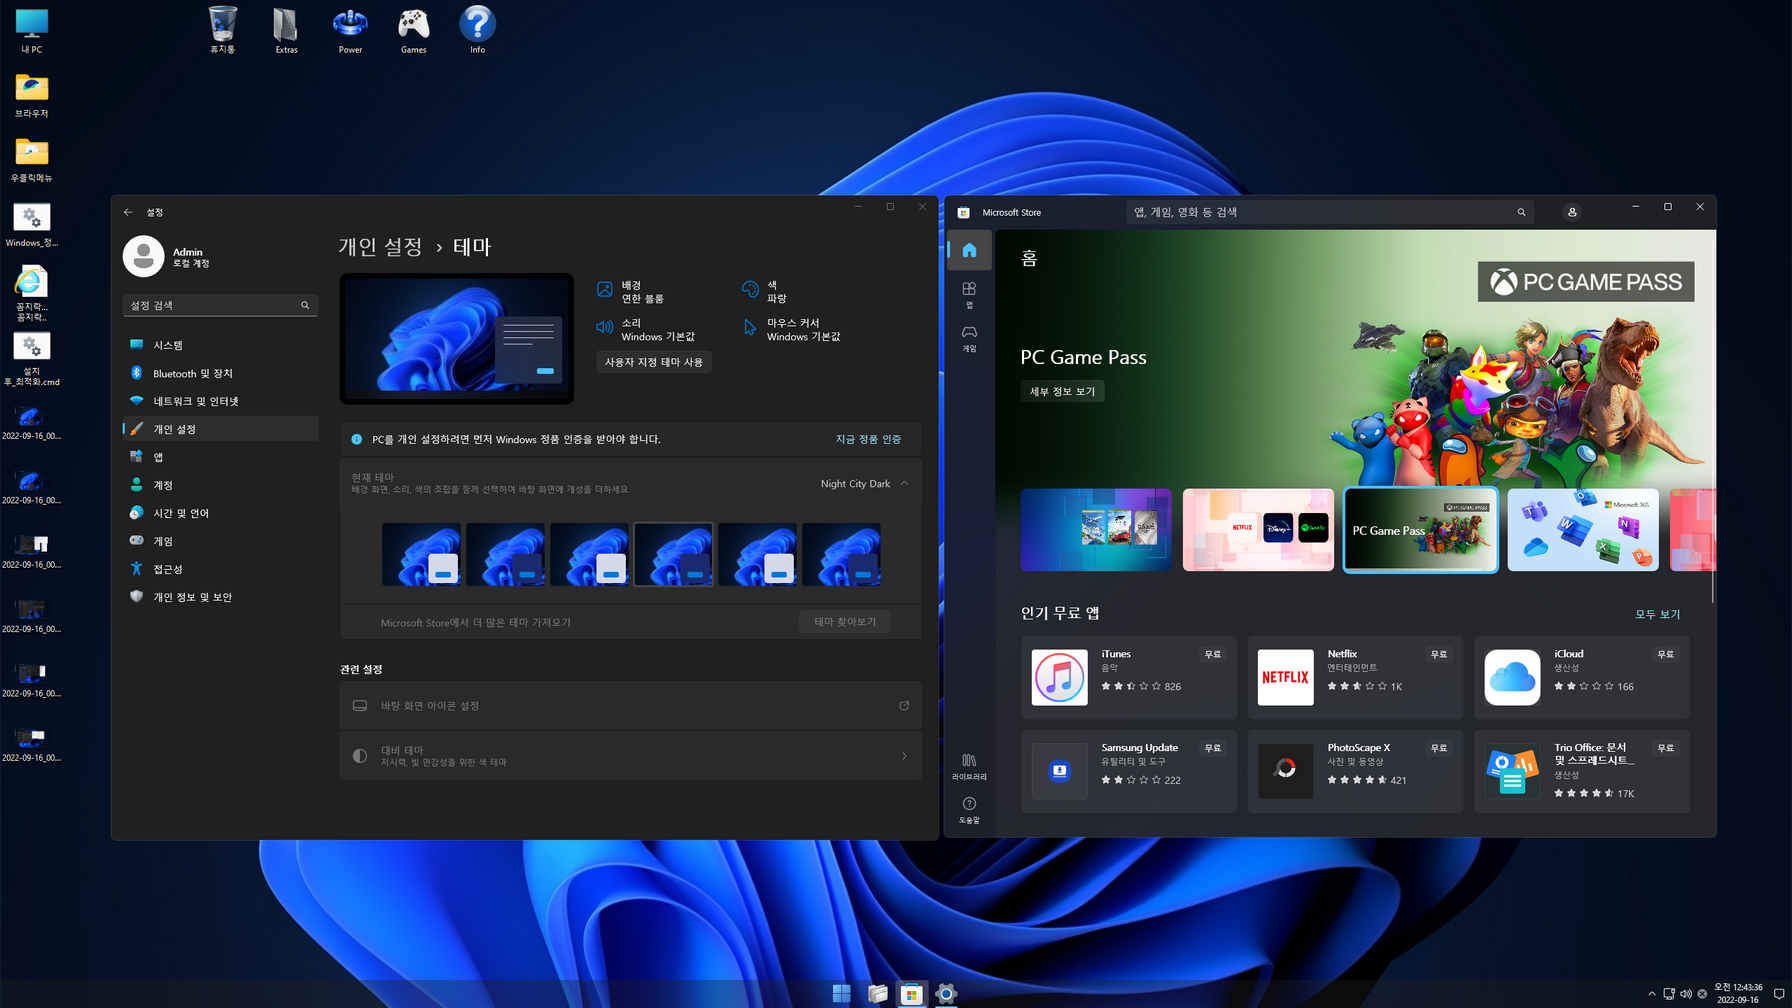The height and width of the screenshot is (1008, 1792).
Task: Select 게임 in Settings navigation
Action: pyautogui.click(x=220, y=541)
